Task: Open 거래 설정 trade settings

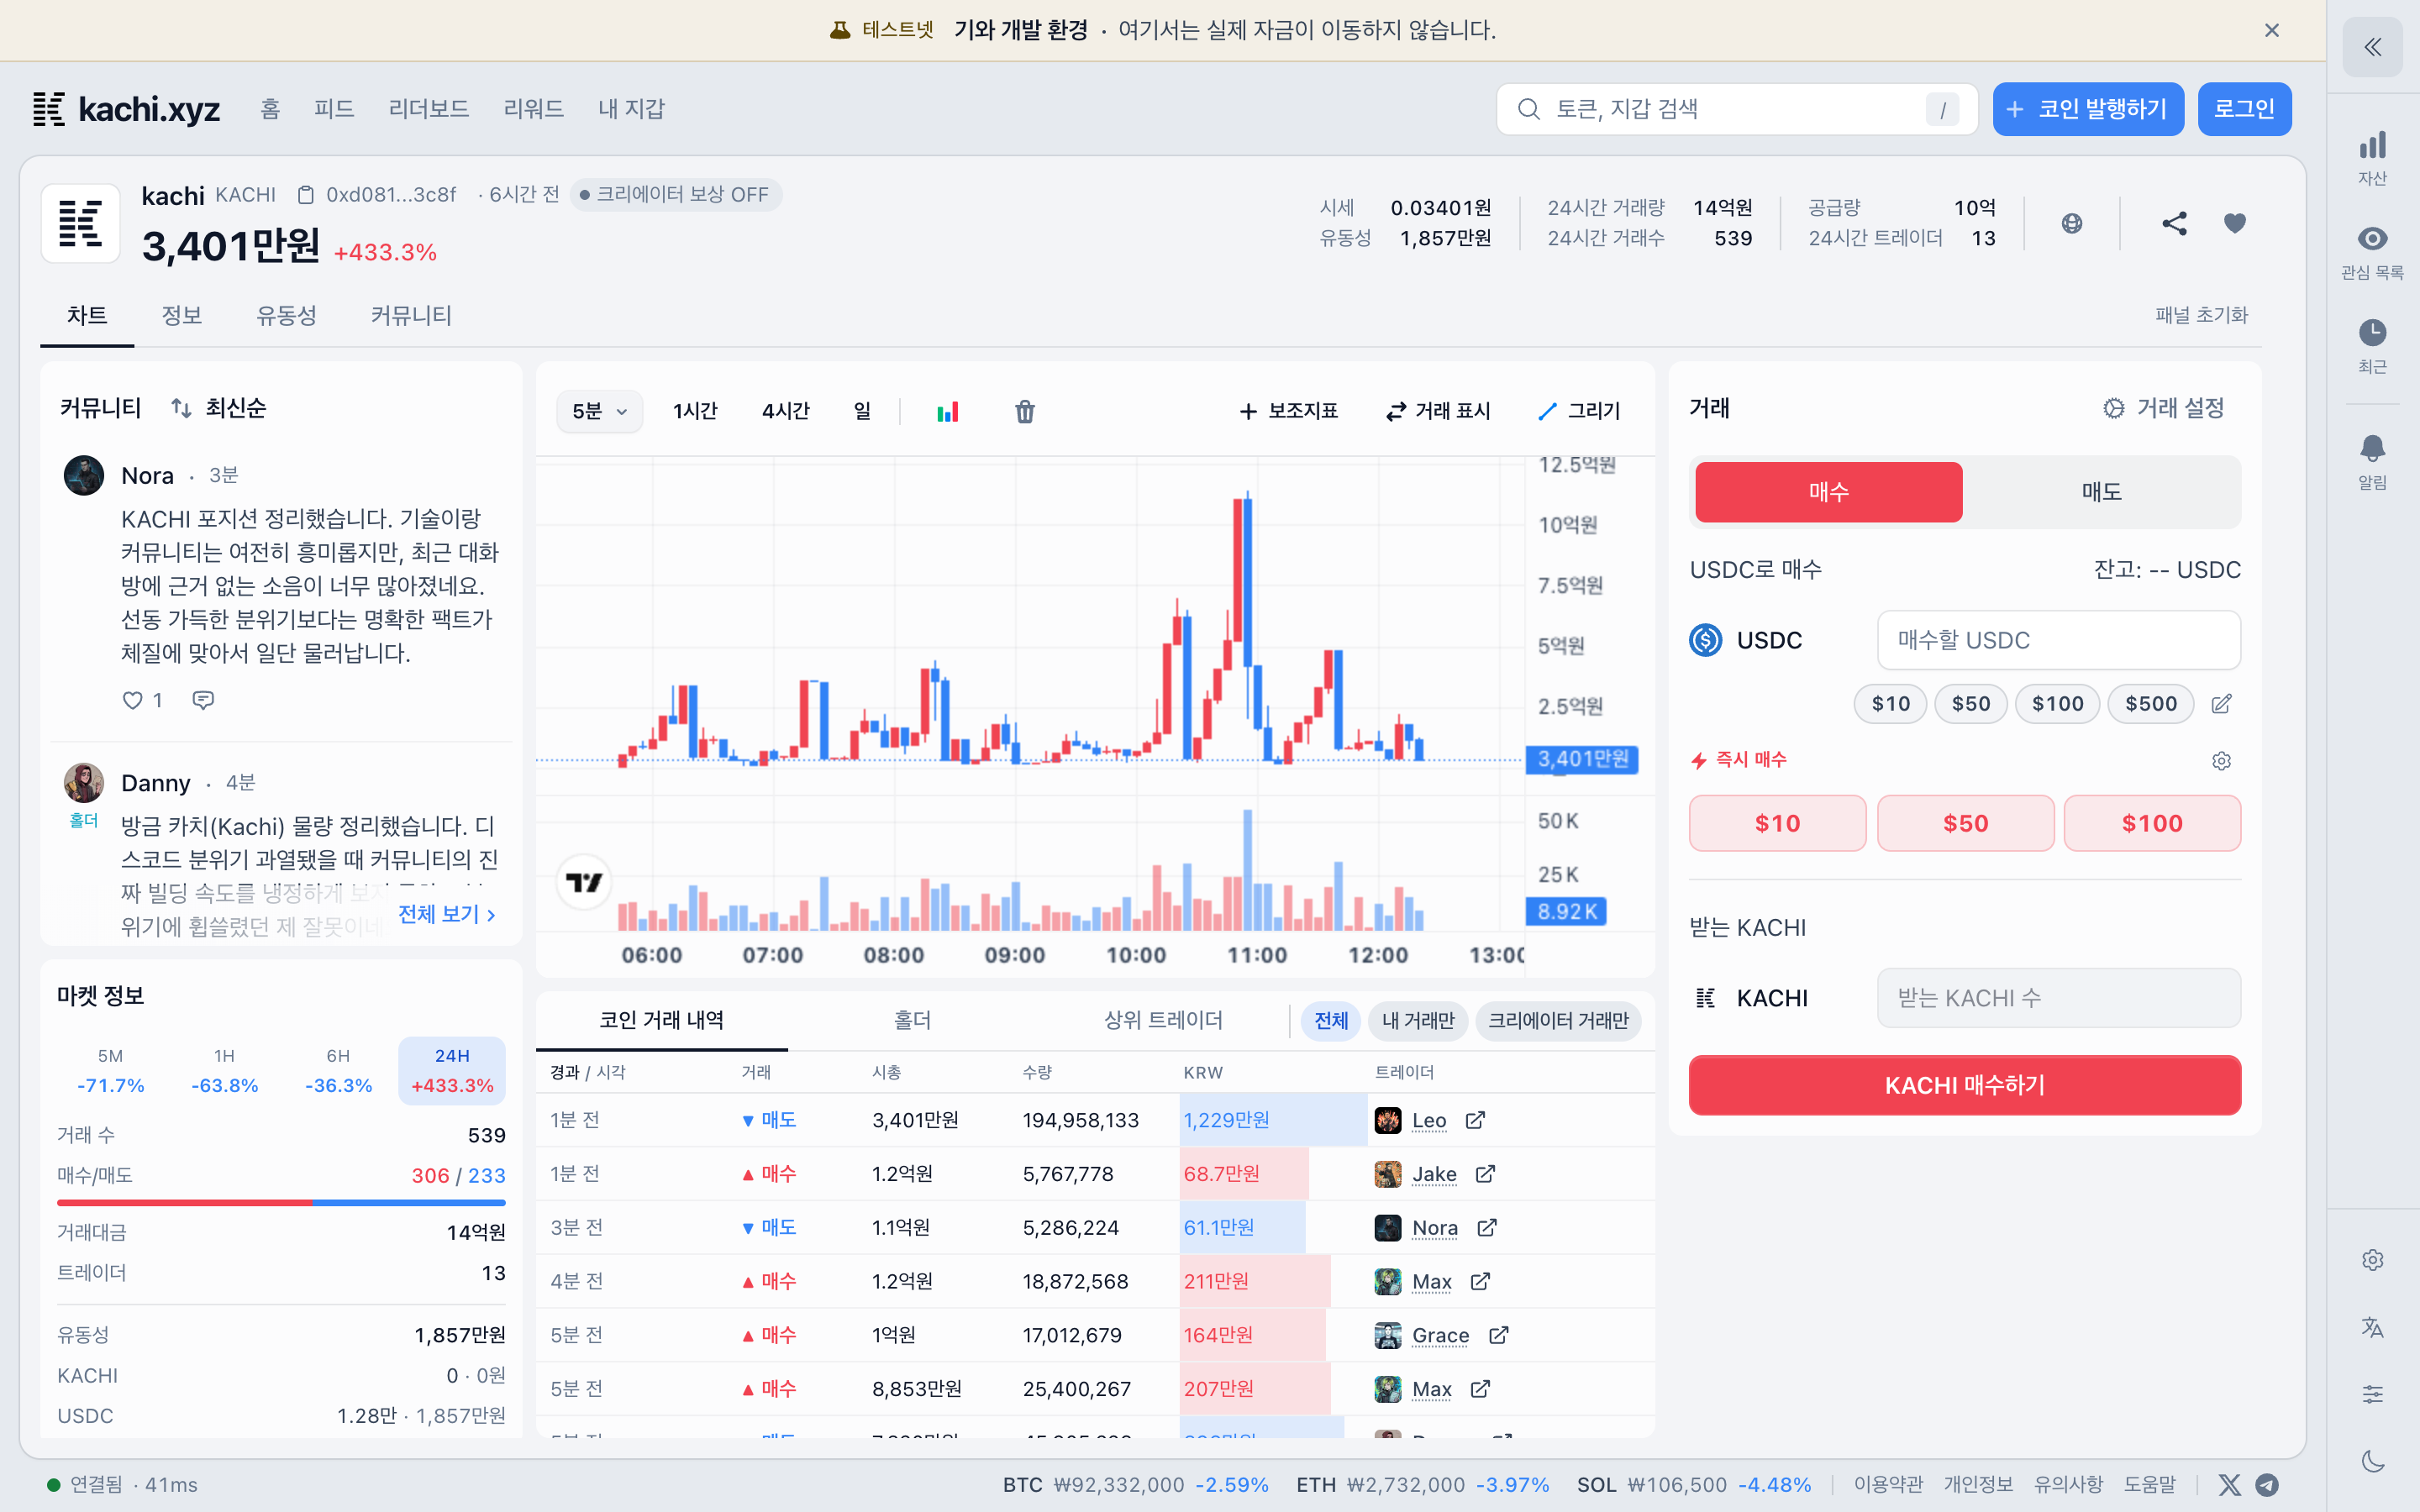Action: tap(2164, 408)
